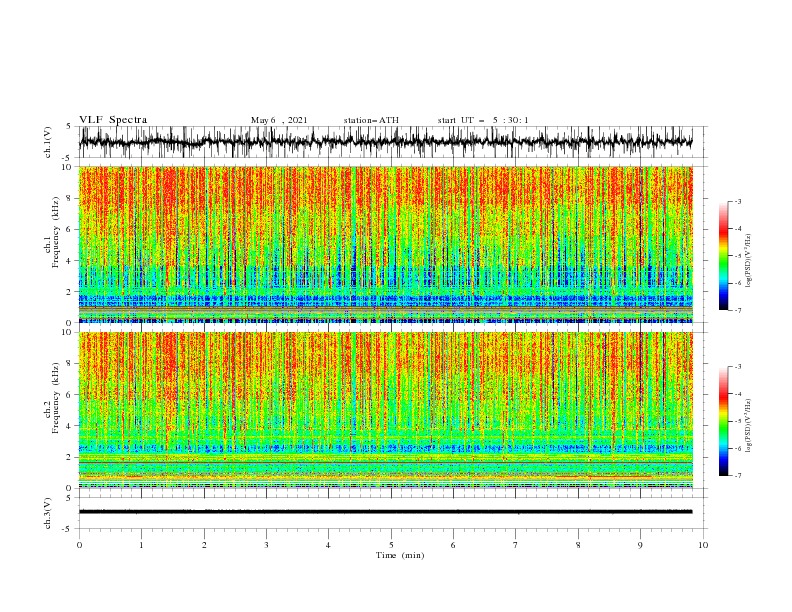
Task: Click the ch.2 spectrogram color scale bar
Action: [x=723, y=421]
